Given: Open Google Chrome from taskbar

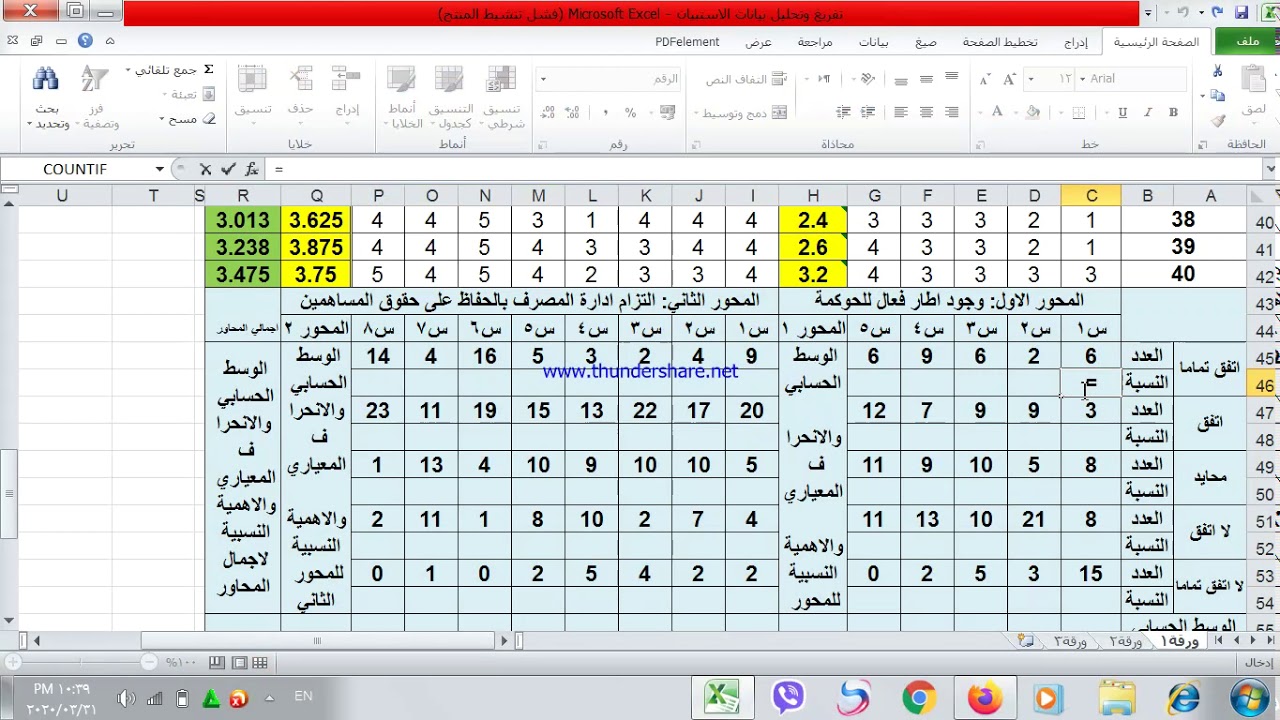Looking at the screenshot, I should click(919, 697).
